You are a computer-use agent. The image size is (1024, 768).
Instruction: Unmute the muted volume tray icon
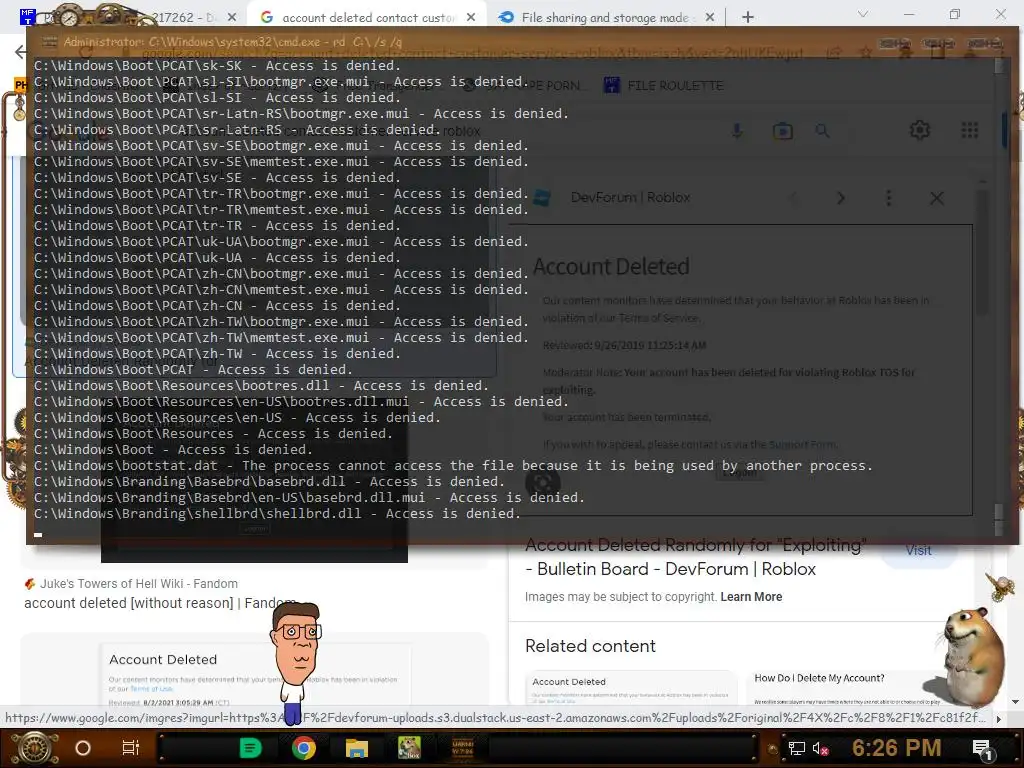point(820,748)
